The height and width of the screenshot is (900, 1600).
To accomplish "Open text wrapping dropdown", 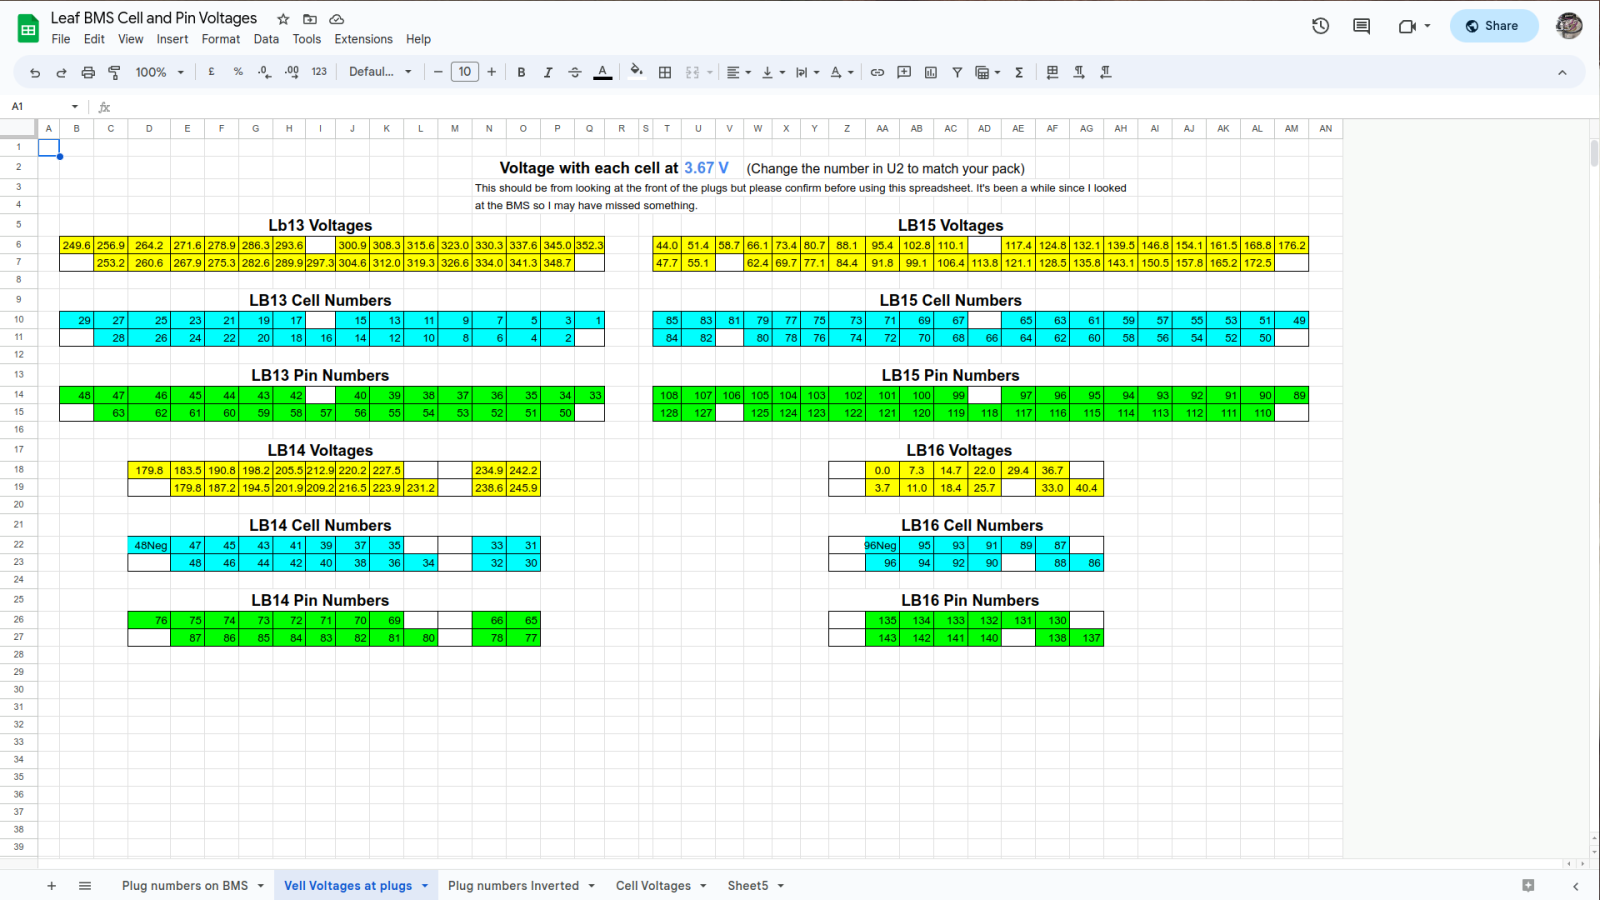I will pyautogui.click(x=807, y=72).
